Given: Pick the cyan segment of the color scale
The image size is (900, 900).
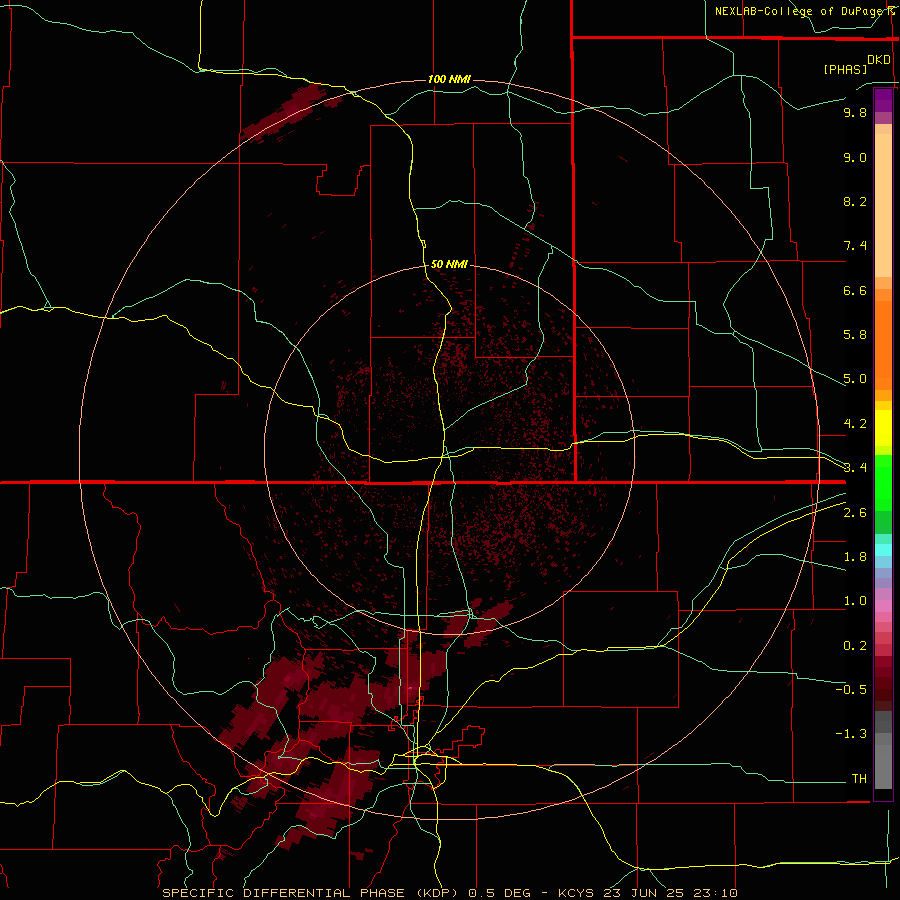Looking at the screenshot, I should pyautogui.click(x=883, y=550).
